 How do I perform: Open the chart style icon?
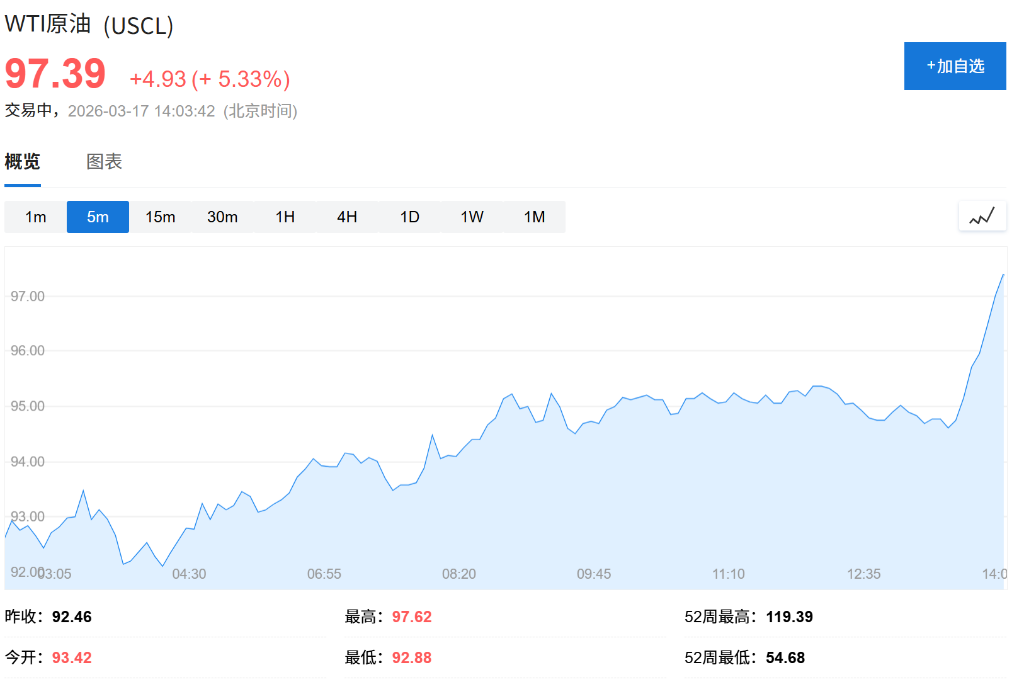click(x=981, y=215)
